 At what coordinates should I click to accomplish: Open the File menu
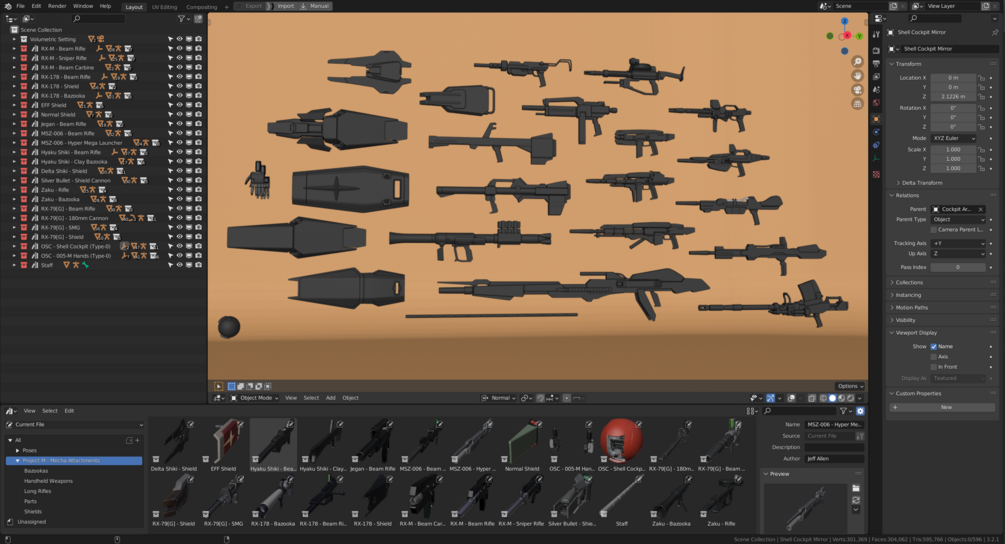click(x=21, y=6)
